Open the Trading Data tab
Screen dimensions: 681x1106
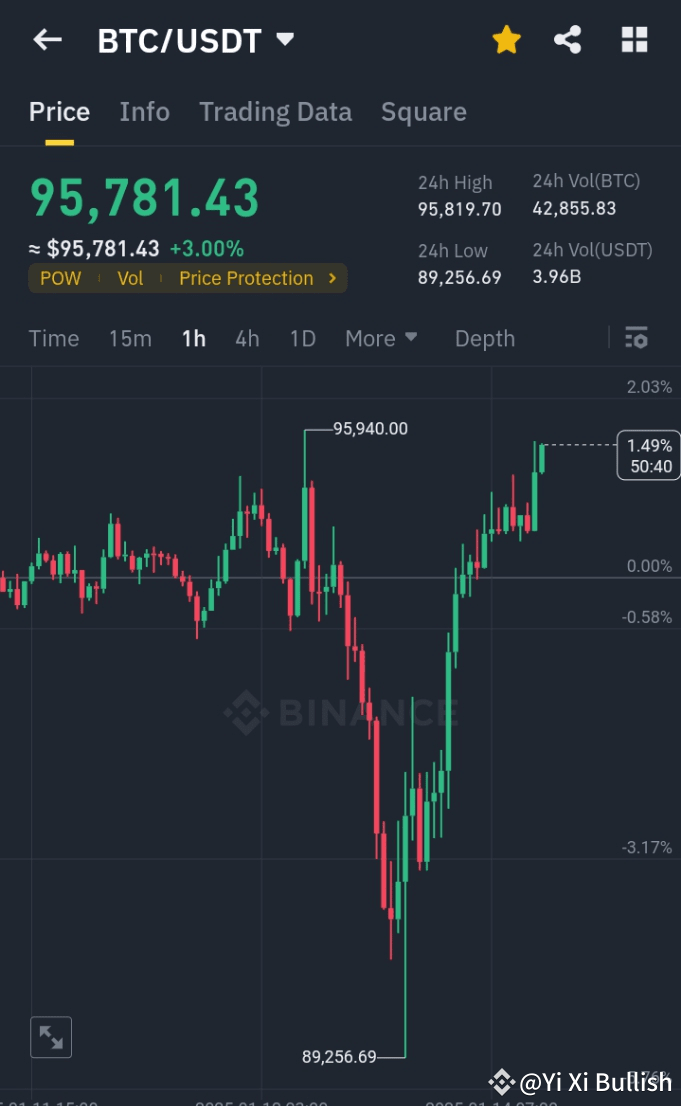pyautogui.click(x=275, y=112)
